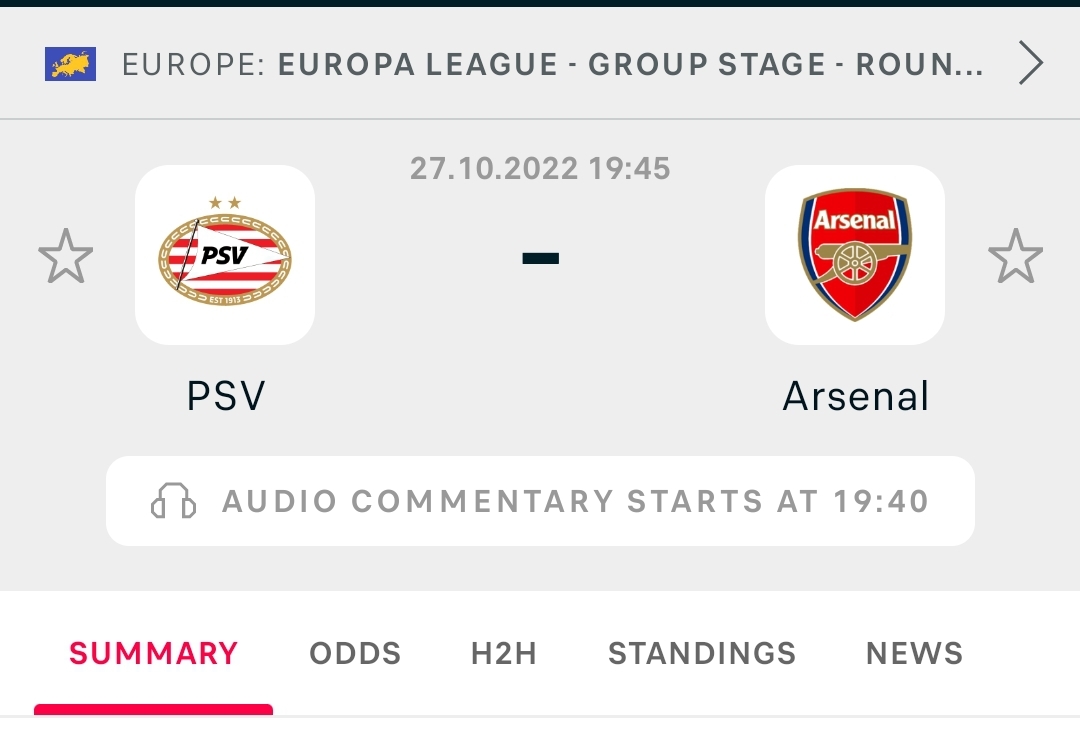The height and width of the screenshot is (730, 1080).
Task: Select the Summary tab
Action: click(153, 654)
